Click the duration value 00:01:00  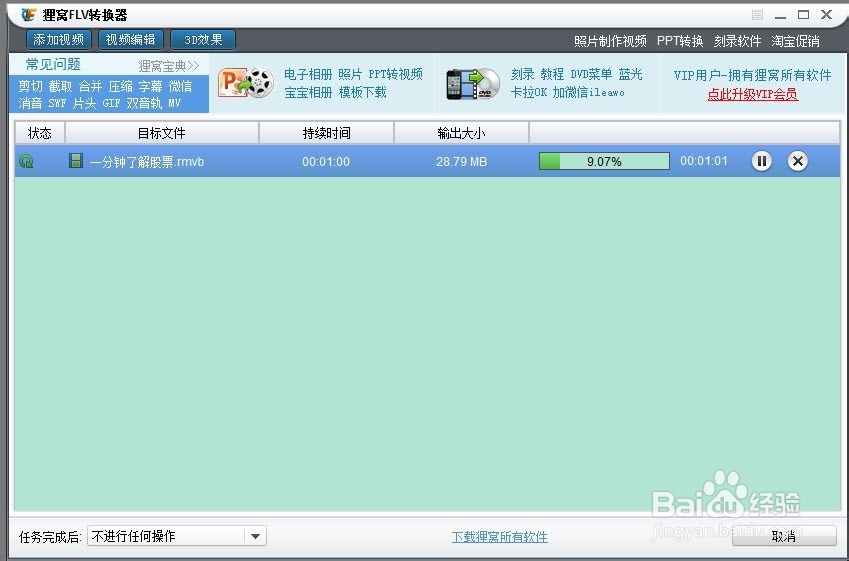[326, 161]
